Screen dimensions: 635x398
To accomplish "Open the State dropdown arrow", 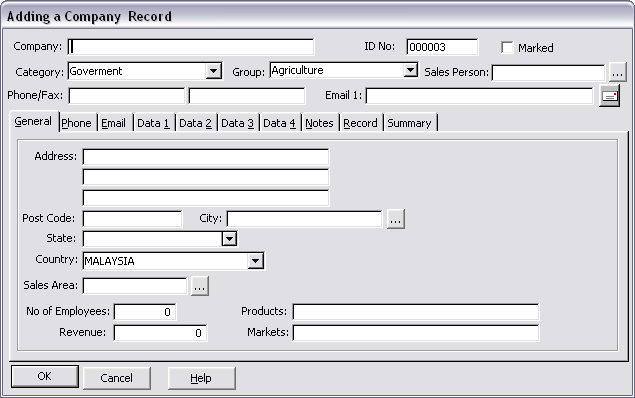I will pyautogui.click(x=229, y=238).
